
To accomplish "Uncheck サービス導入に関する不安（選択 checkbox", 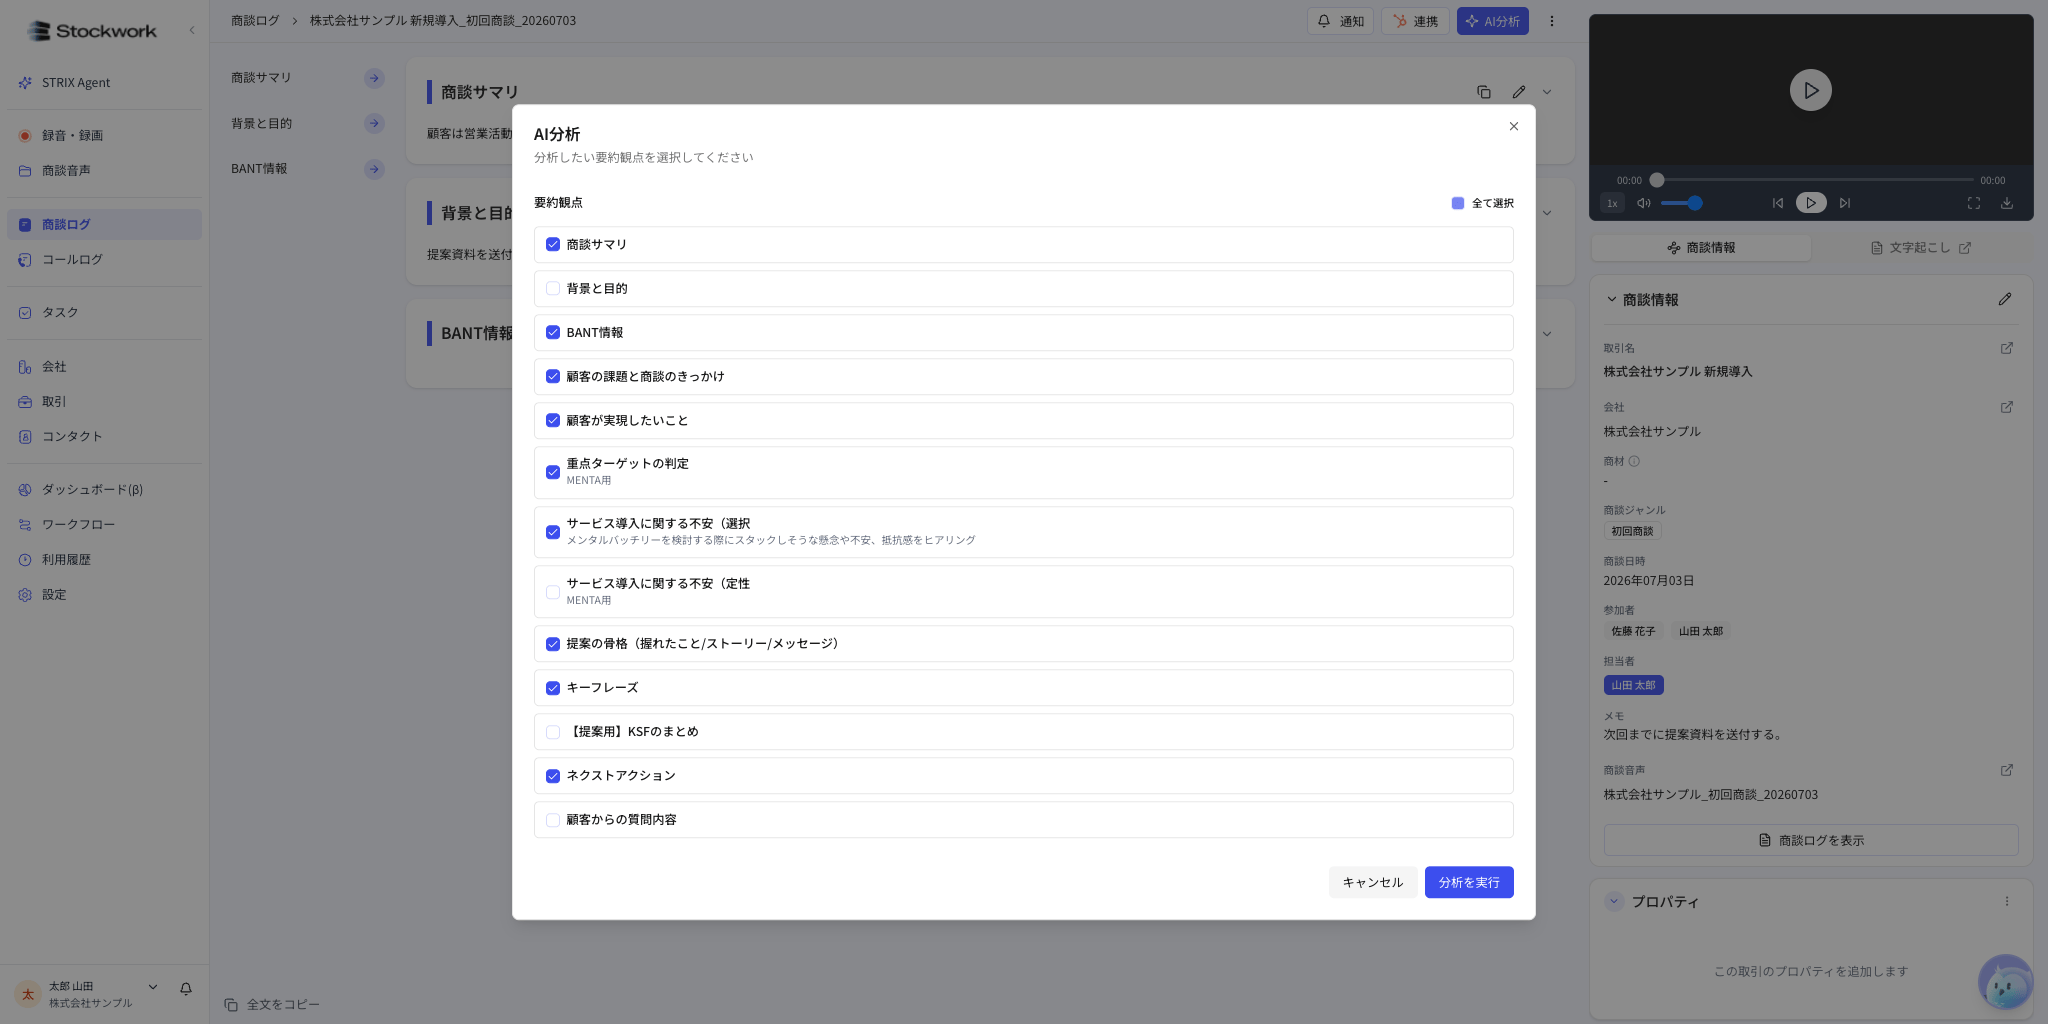I will (x=553, y=532).
